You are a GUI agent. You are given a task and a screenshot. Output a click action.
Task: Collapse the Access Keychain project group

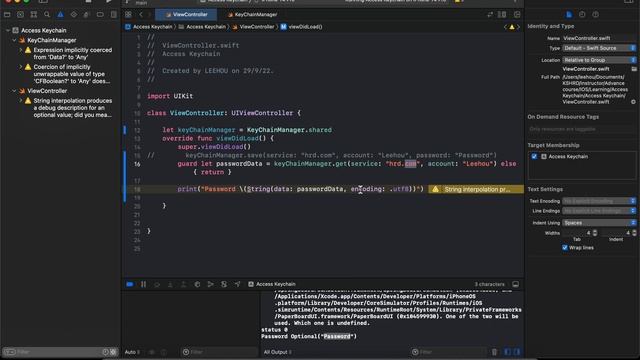tap(8, 31)
